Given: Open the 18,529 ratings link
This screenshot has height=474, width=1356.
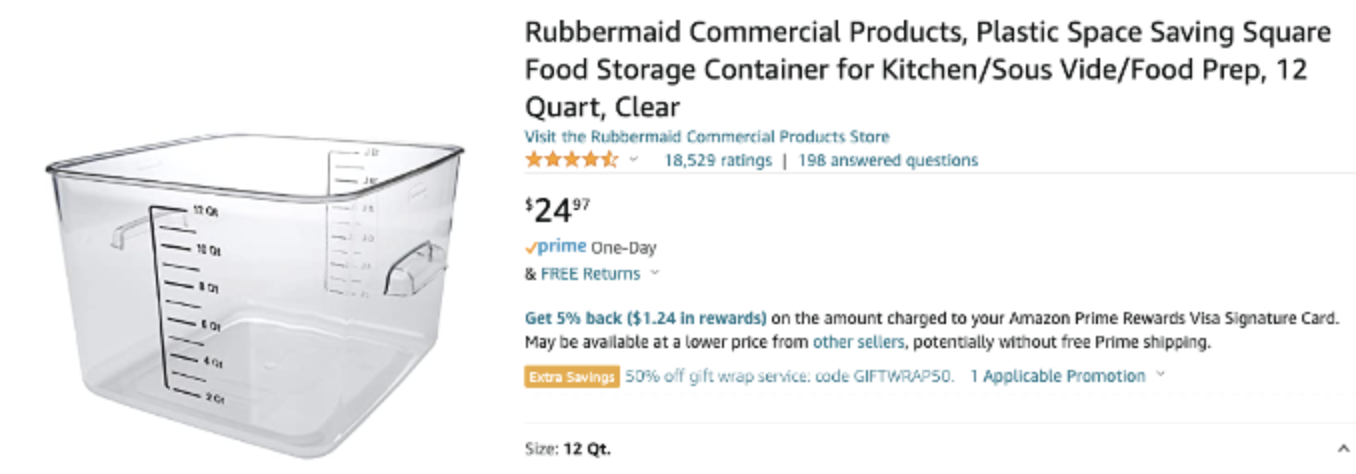Looking at the screenshot, I should coord(717,160).
